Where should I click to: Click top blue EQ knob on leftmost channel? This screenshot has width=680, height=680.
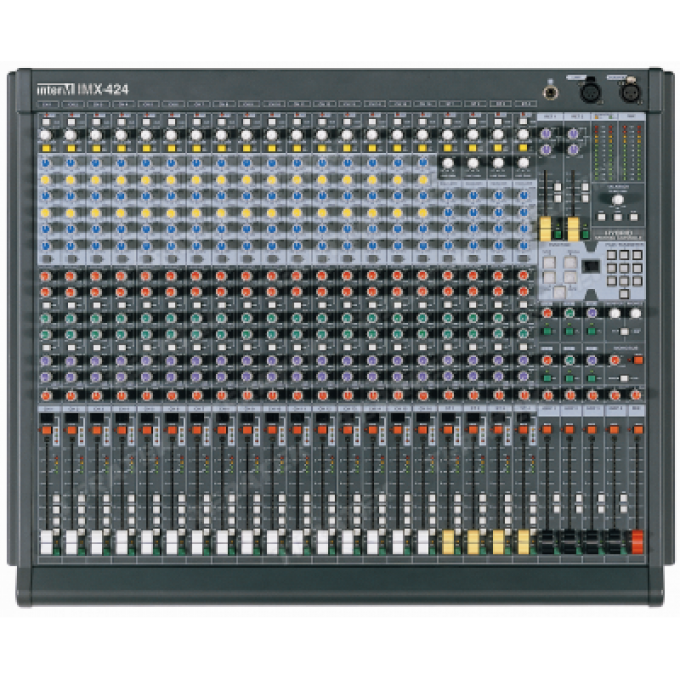[46, 163]
